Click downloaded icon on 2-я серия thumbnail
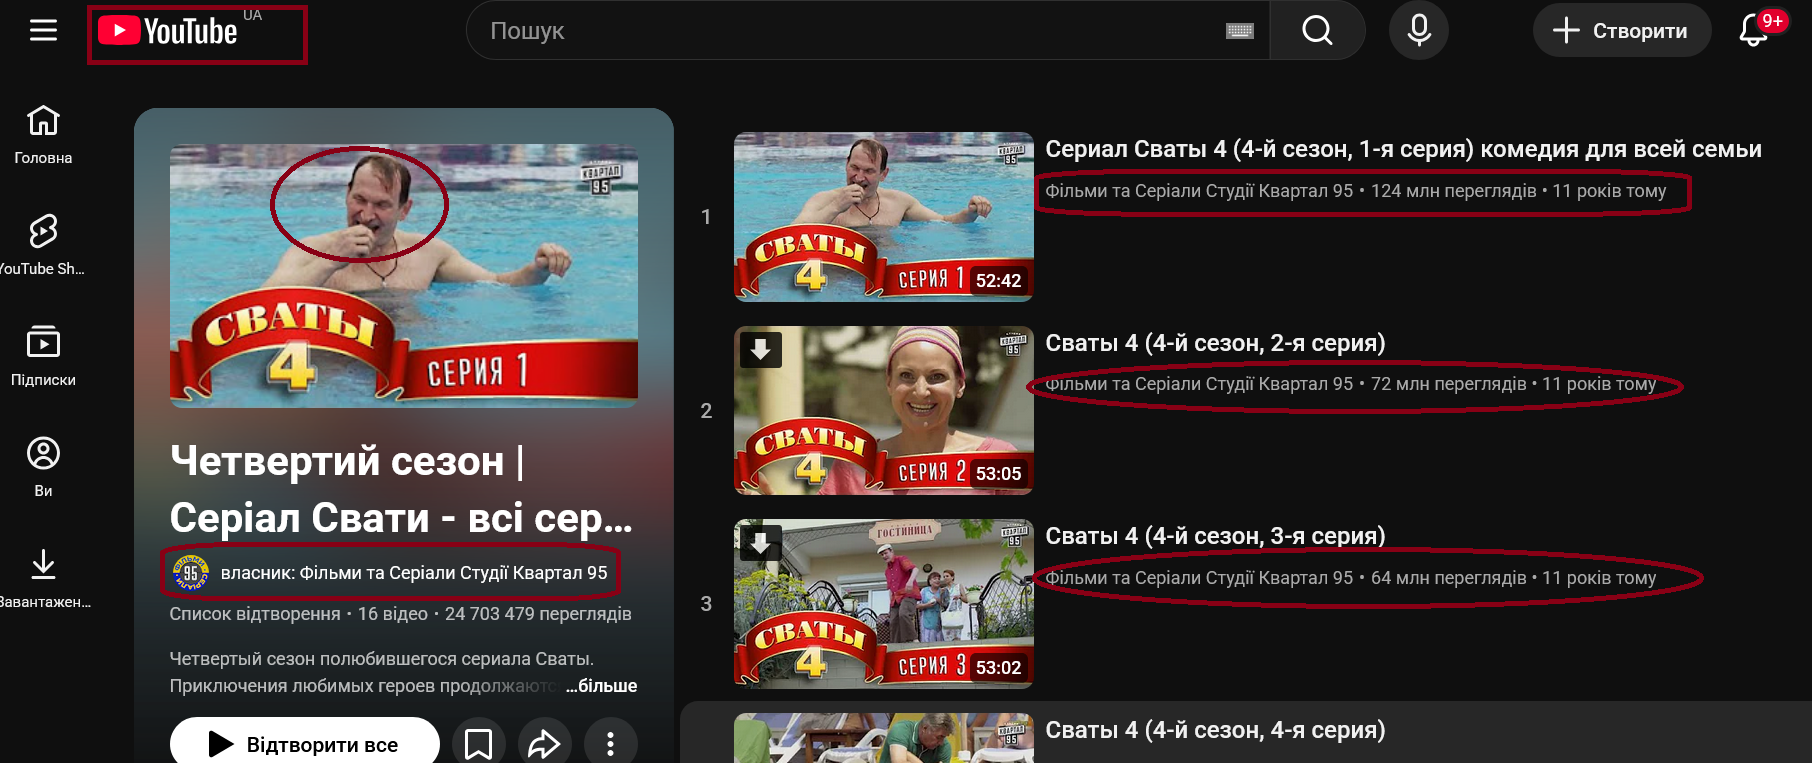The height and width of the screenshot is (763, 1812). coord(761,350)
